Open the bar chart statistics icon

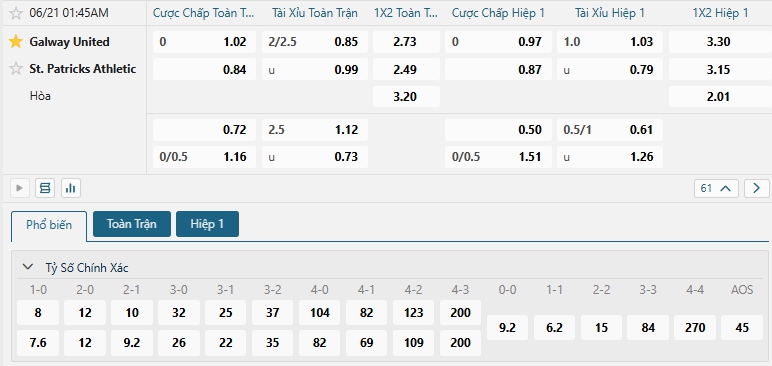pos(71,188)
